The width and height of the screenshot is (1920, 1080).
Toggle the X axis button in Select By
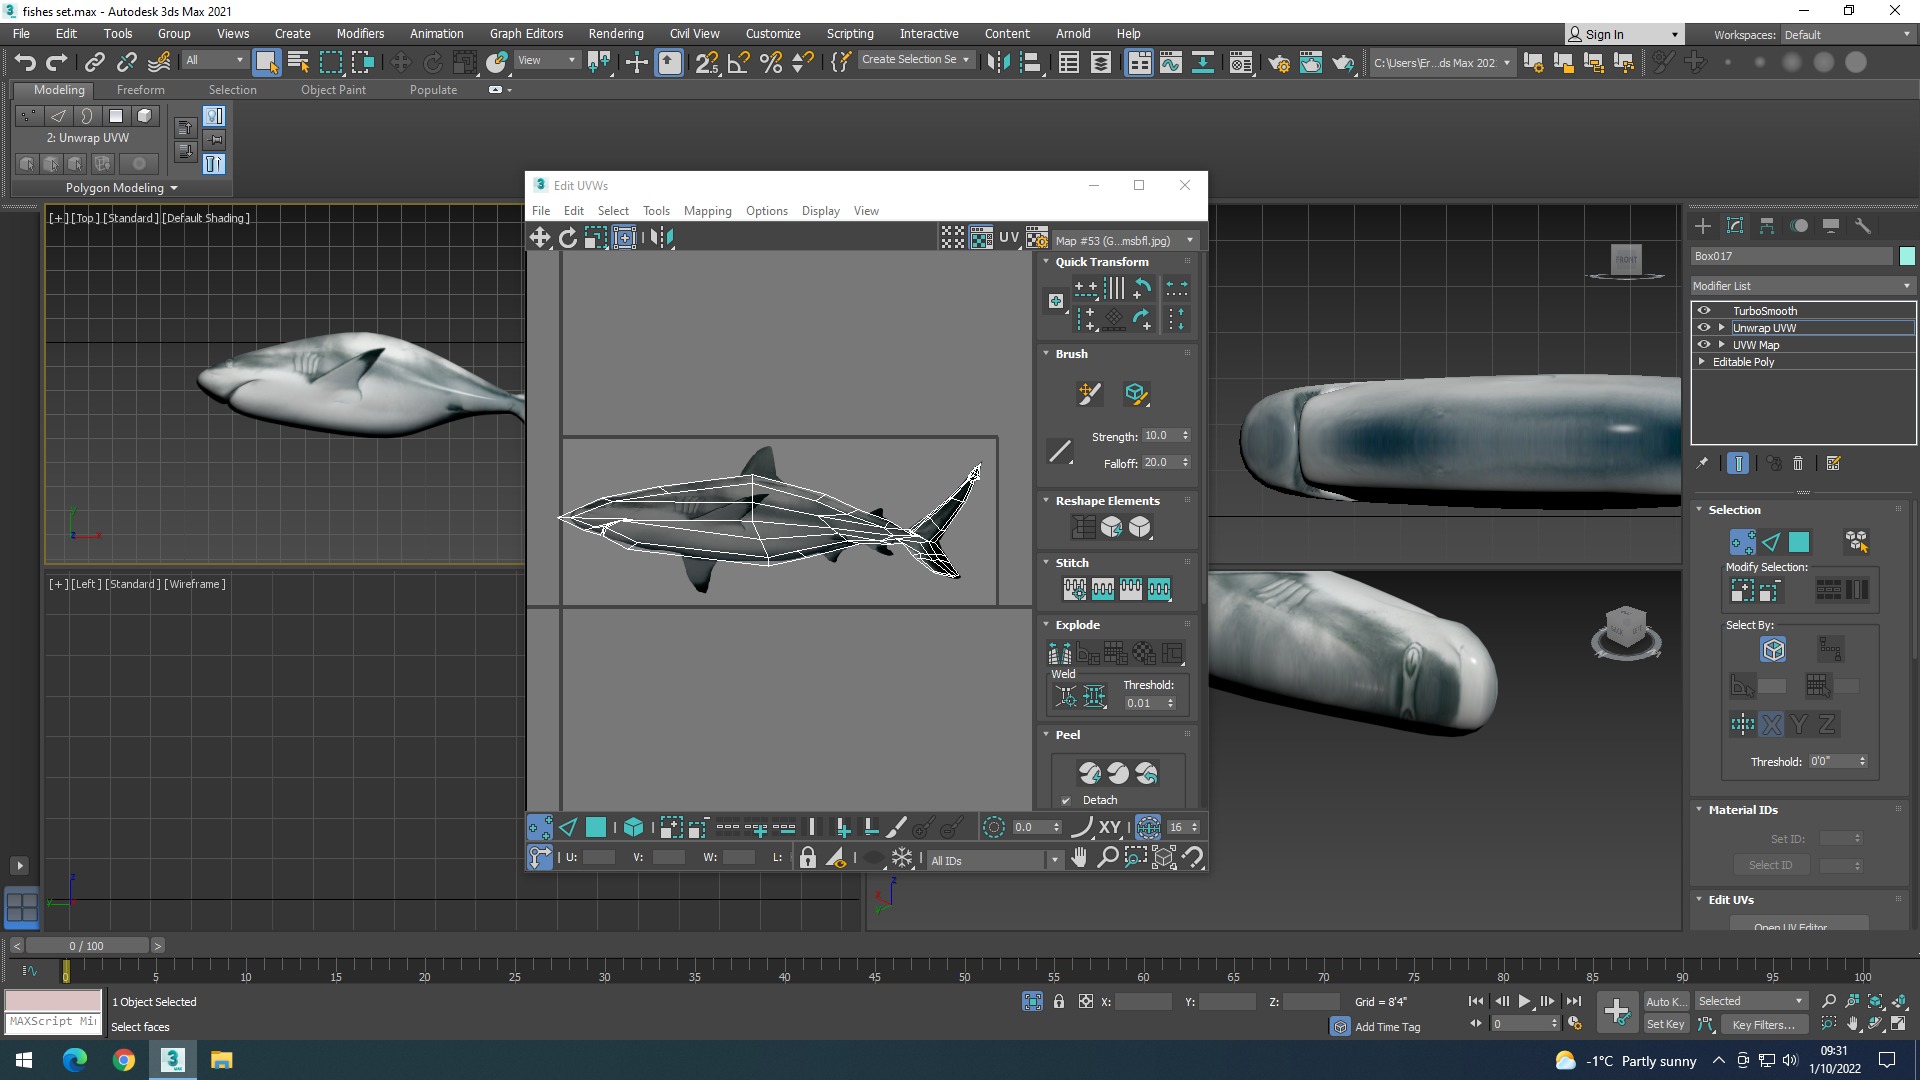tap(1771, 724)
